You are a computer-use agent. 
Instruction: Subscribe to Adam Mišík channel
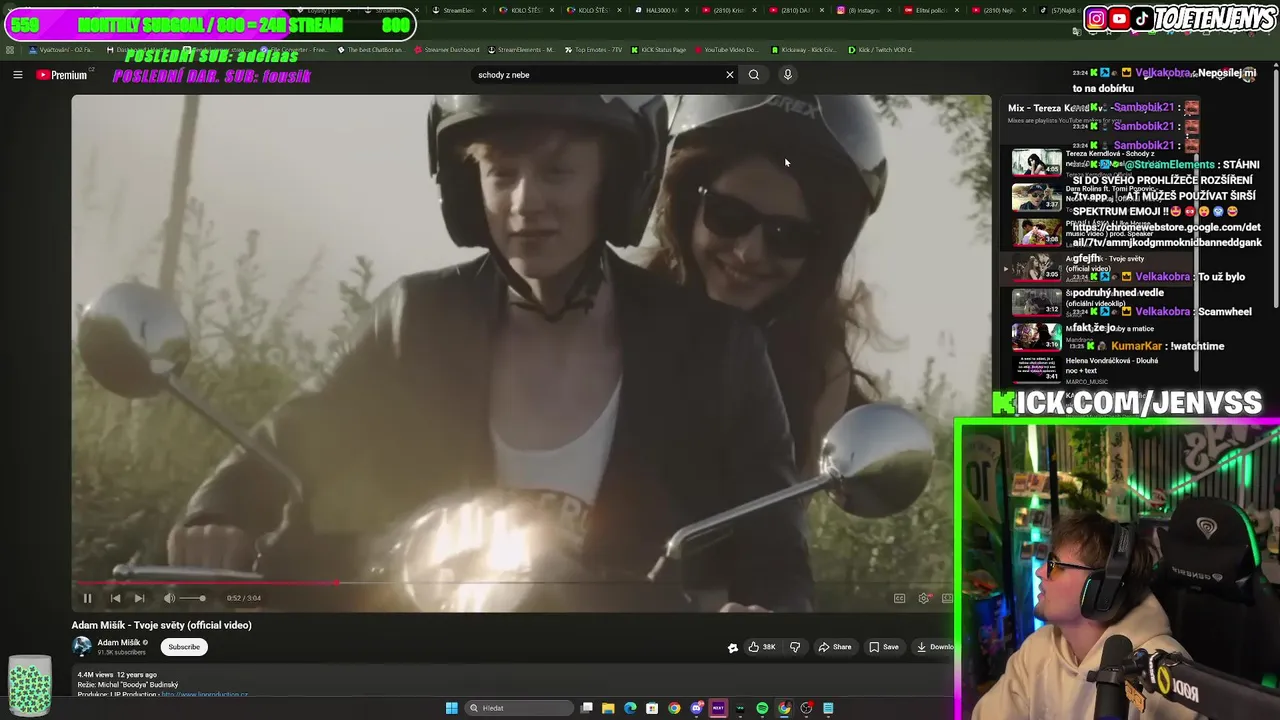click(184, 647)
